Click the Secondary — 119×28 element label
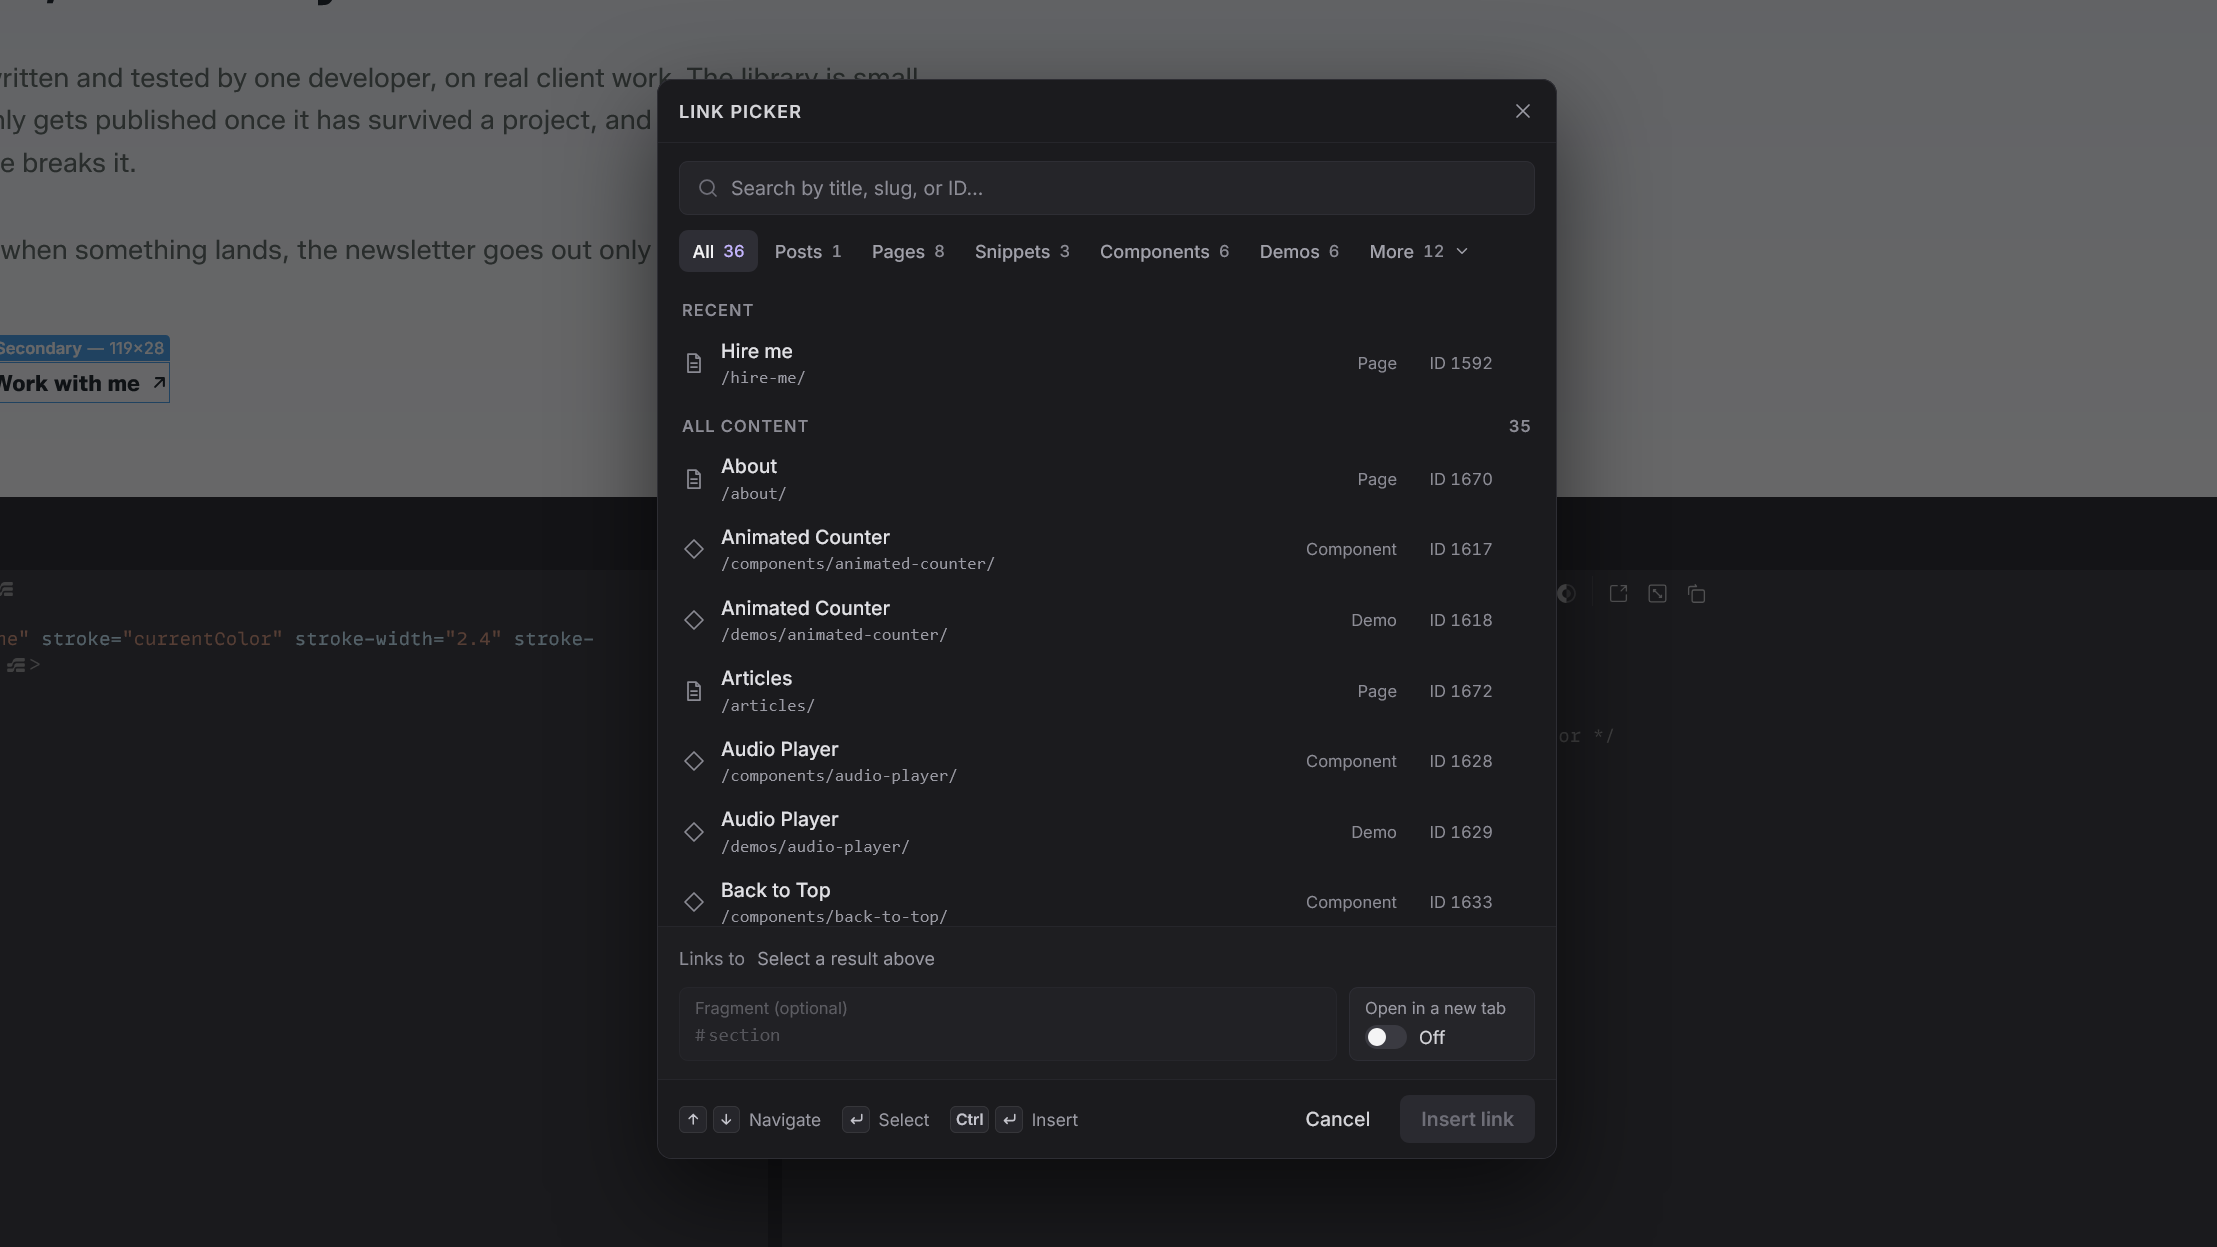 tap(83, 348)
